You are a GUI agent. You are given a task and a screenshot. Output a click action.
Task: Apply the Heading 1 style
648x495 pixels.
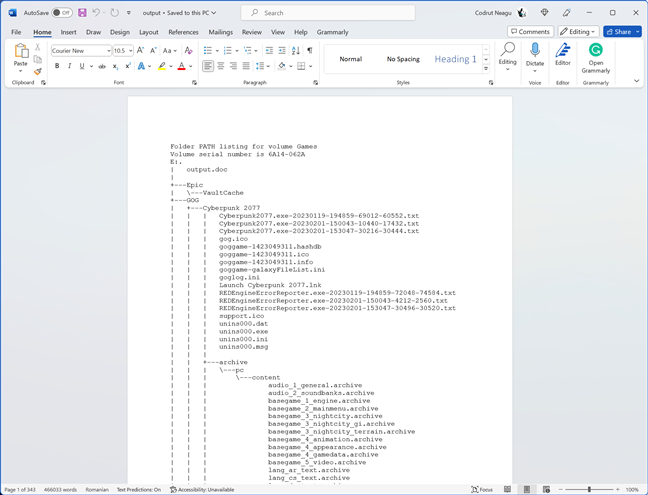click(455, 59)
